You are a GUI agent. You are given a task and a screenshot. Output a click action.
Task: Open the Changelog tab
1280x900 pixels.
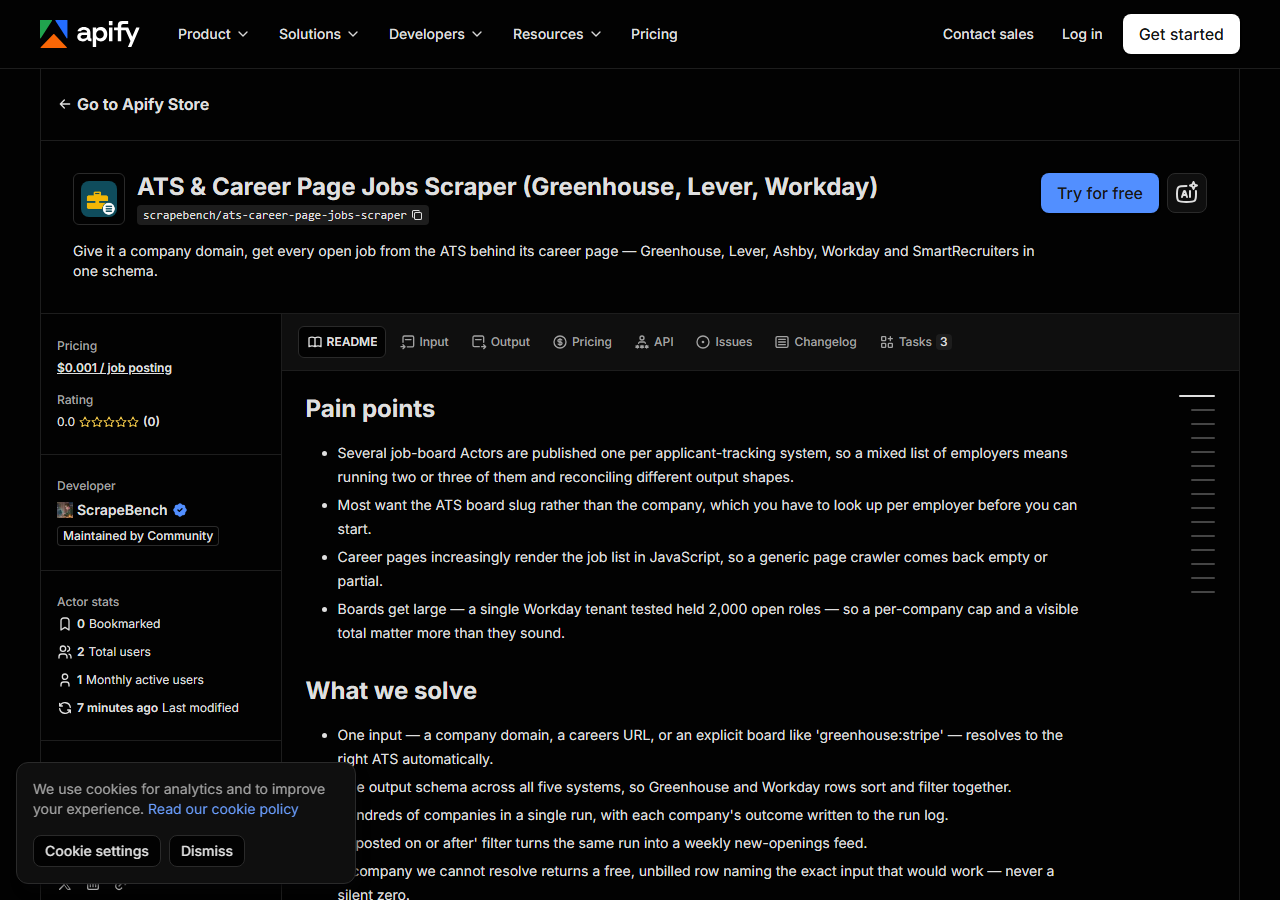(x=816, y=342)
